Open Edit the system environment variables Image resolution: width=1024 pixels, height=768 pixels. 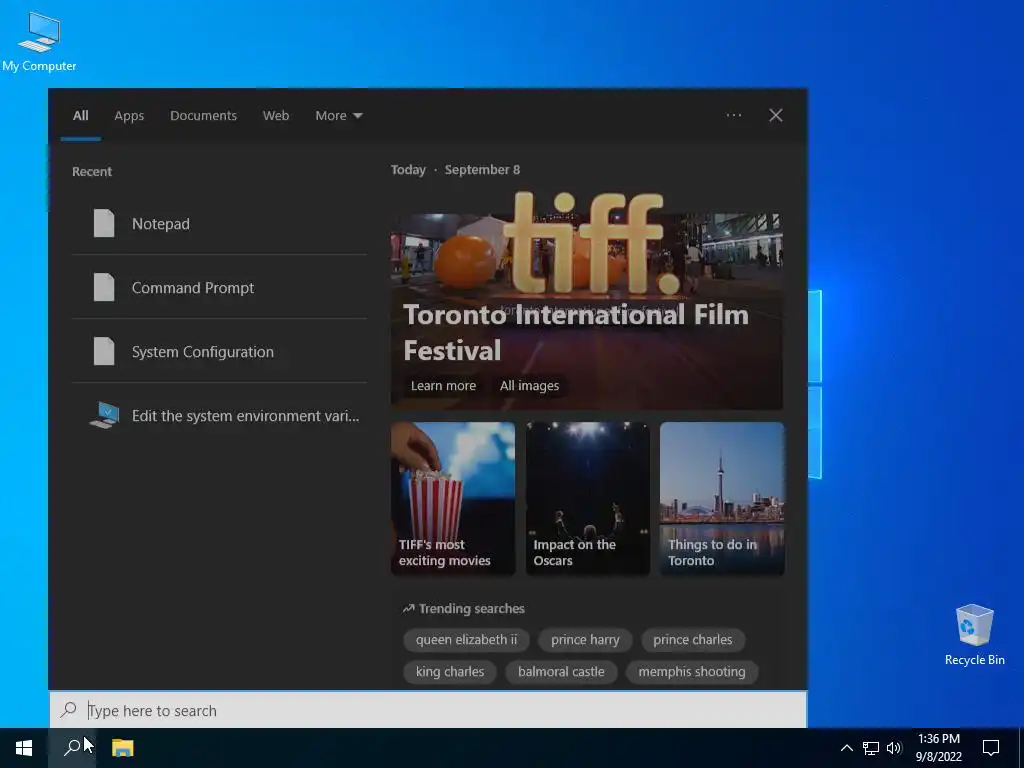219,415
